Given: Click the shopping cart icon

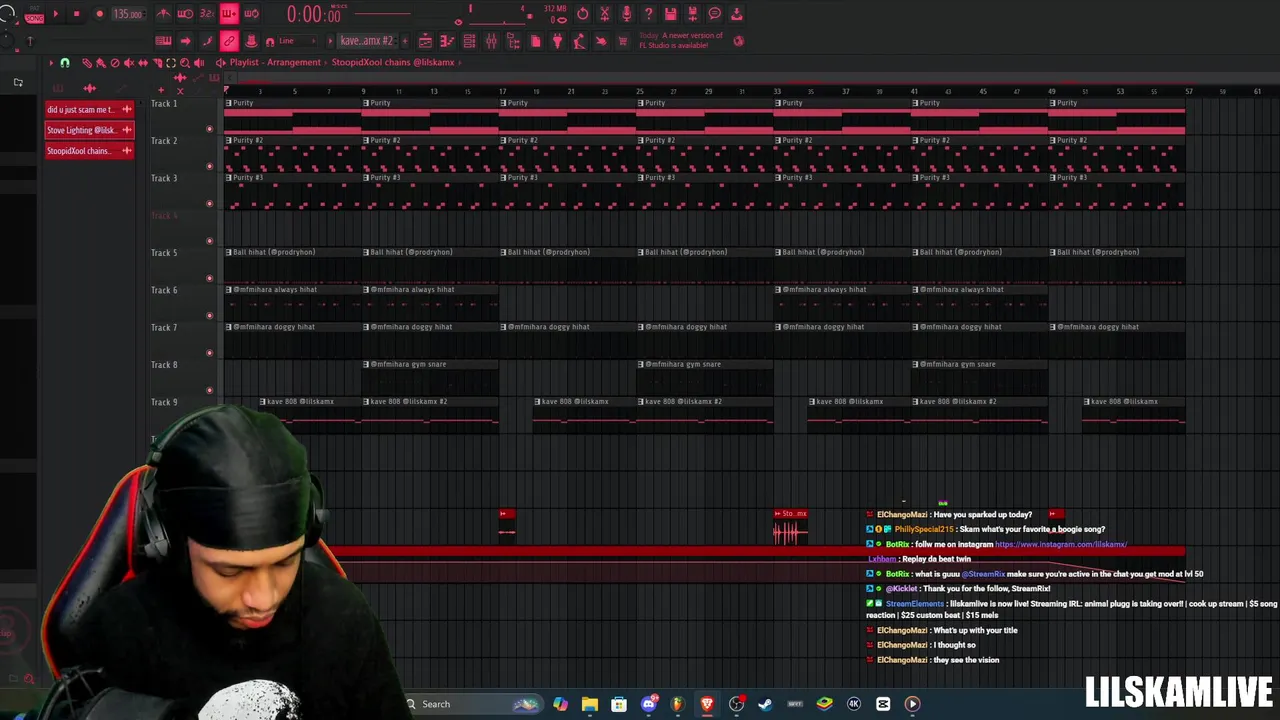Looking at the screenshot, I should [x=623, y=41].
